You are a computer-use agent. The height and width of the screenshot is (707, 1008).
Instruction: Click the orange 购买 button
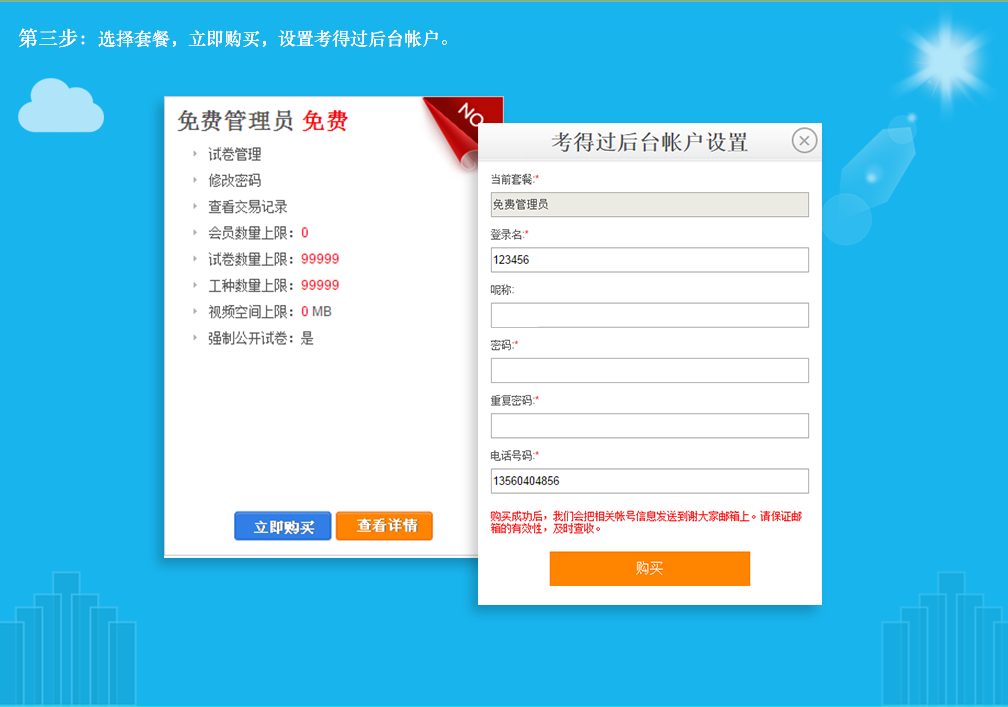point(649,568)
